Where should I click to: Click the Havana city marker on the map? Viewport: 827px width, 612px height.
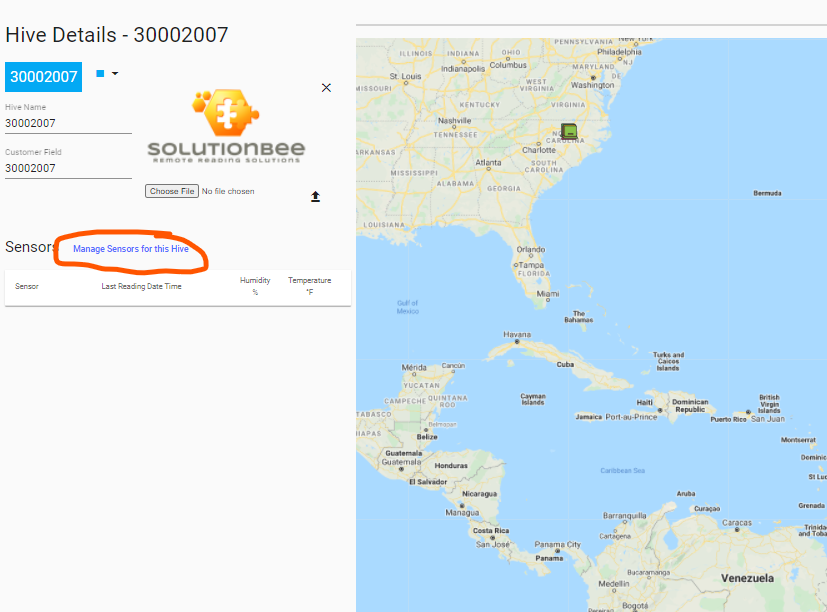(517, 342)
